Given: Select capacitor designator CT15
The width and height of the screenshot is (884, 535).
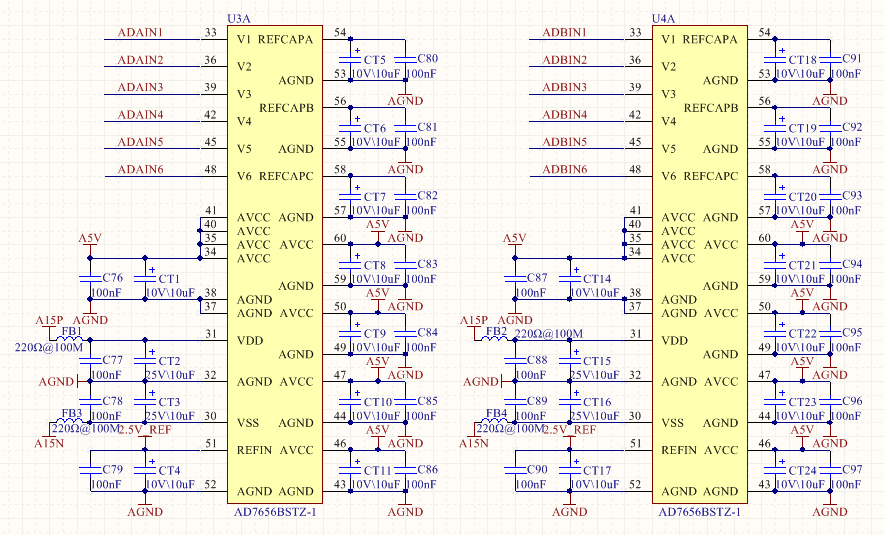Looking at the screenshot, I should (597, 361).
